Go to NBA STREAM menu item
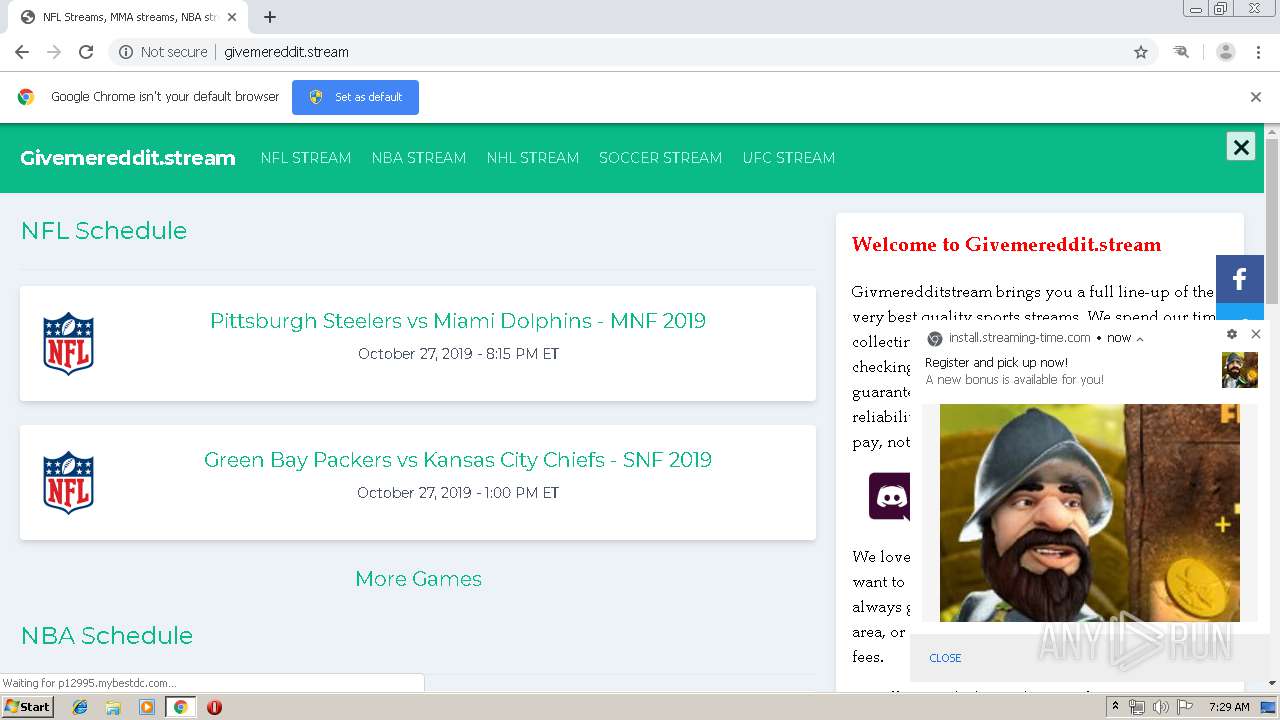1280x720 pixels. [419, 158]
